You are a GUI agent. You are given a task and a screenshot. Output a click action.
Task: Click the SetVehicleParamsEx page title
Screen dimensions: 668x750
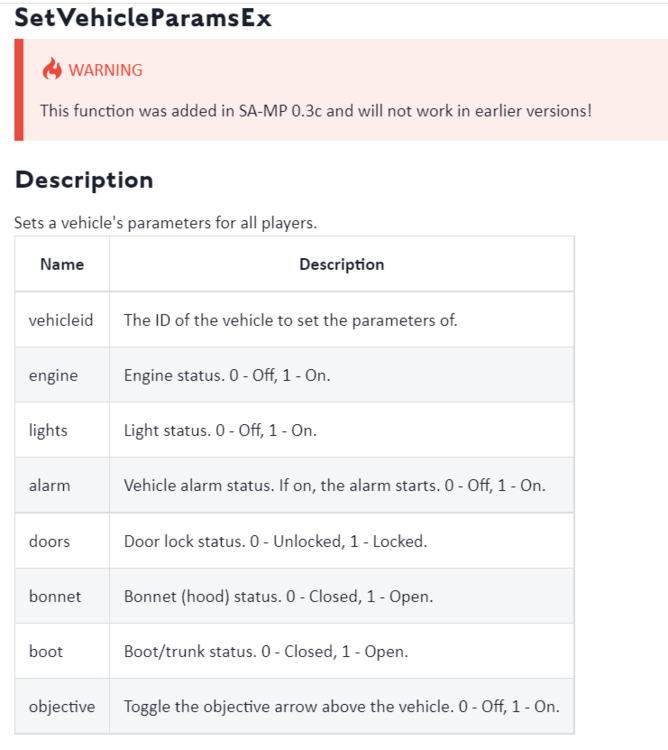pos(143,18)
